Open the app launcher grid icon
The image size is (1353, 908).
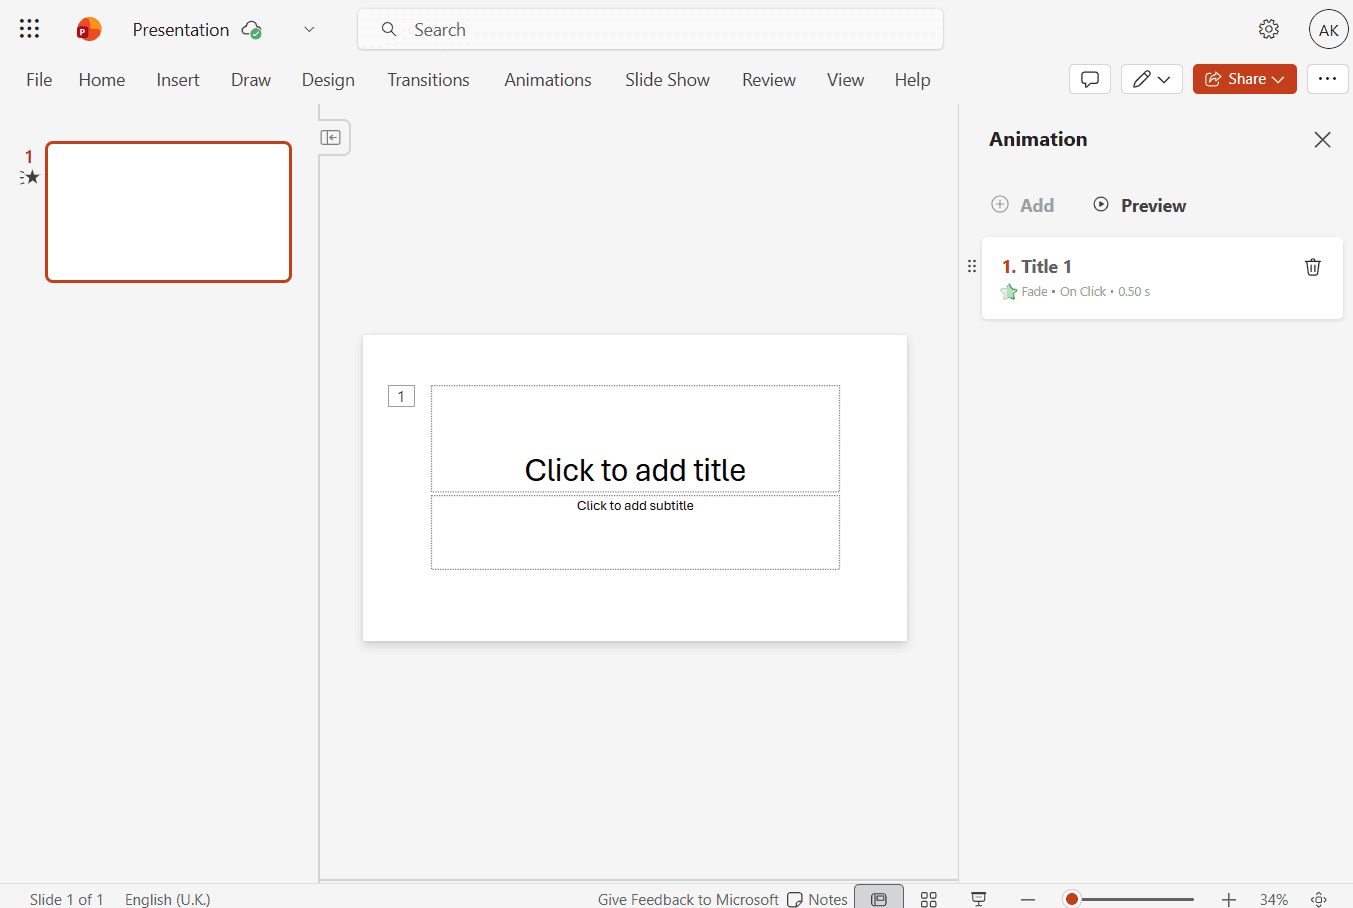click(29, 29)
